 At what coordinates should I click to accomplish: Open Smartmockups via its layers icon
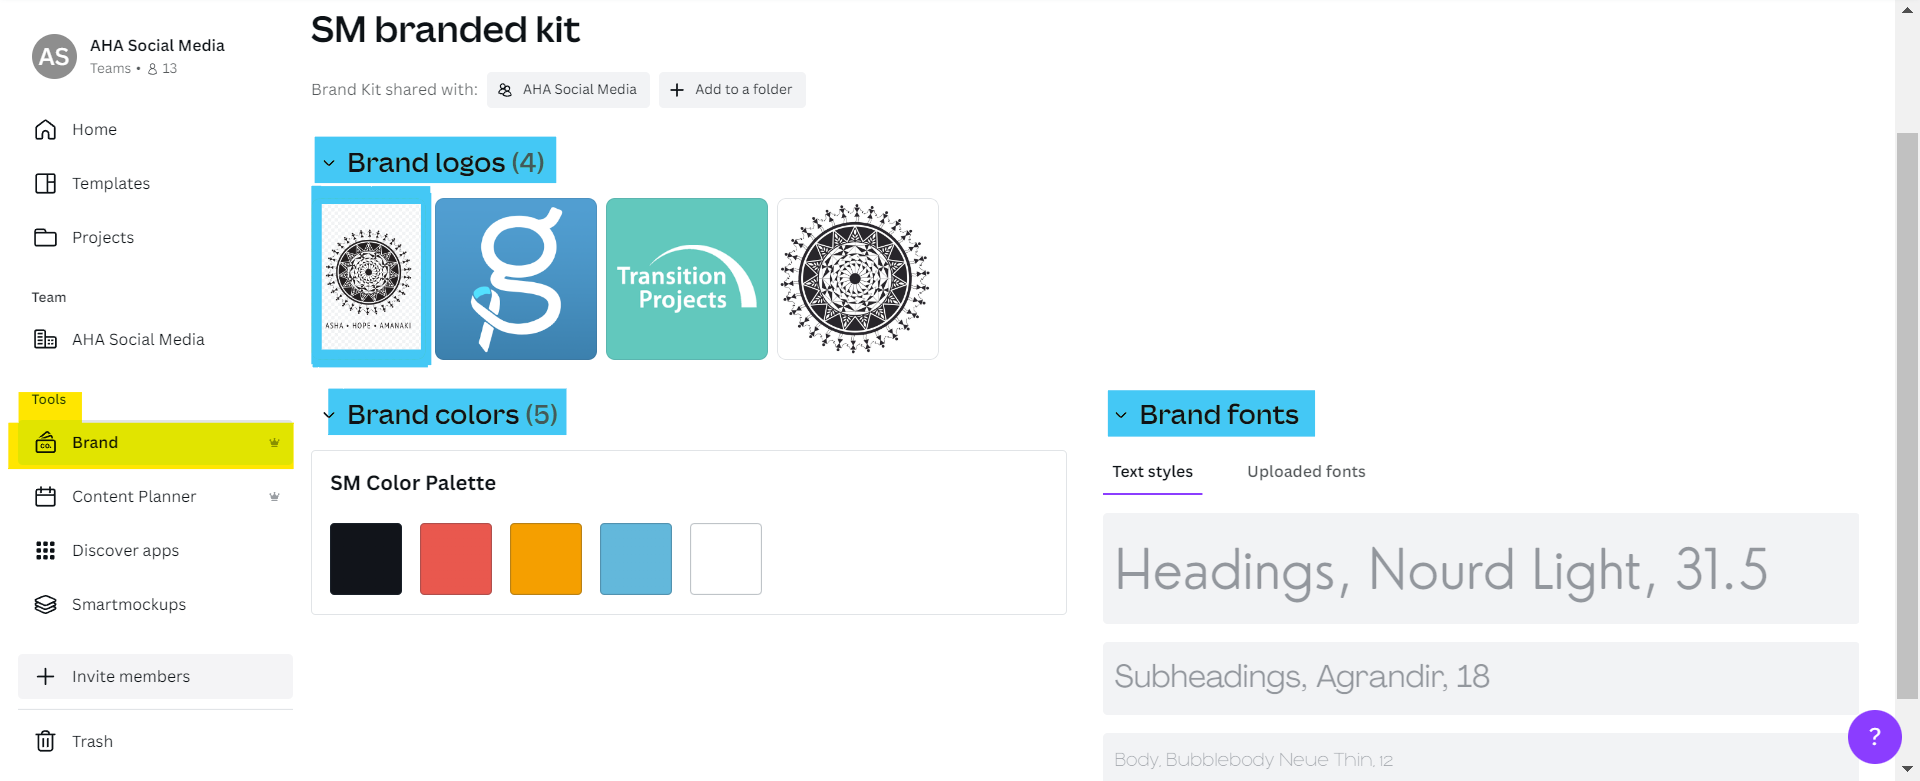45,605
